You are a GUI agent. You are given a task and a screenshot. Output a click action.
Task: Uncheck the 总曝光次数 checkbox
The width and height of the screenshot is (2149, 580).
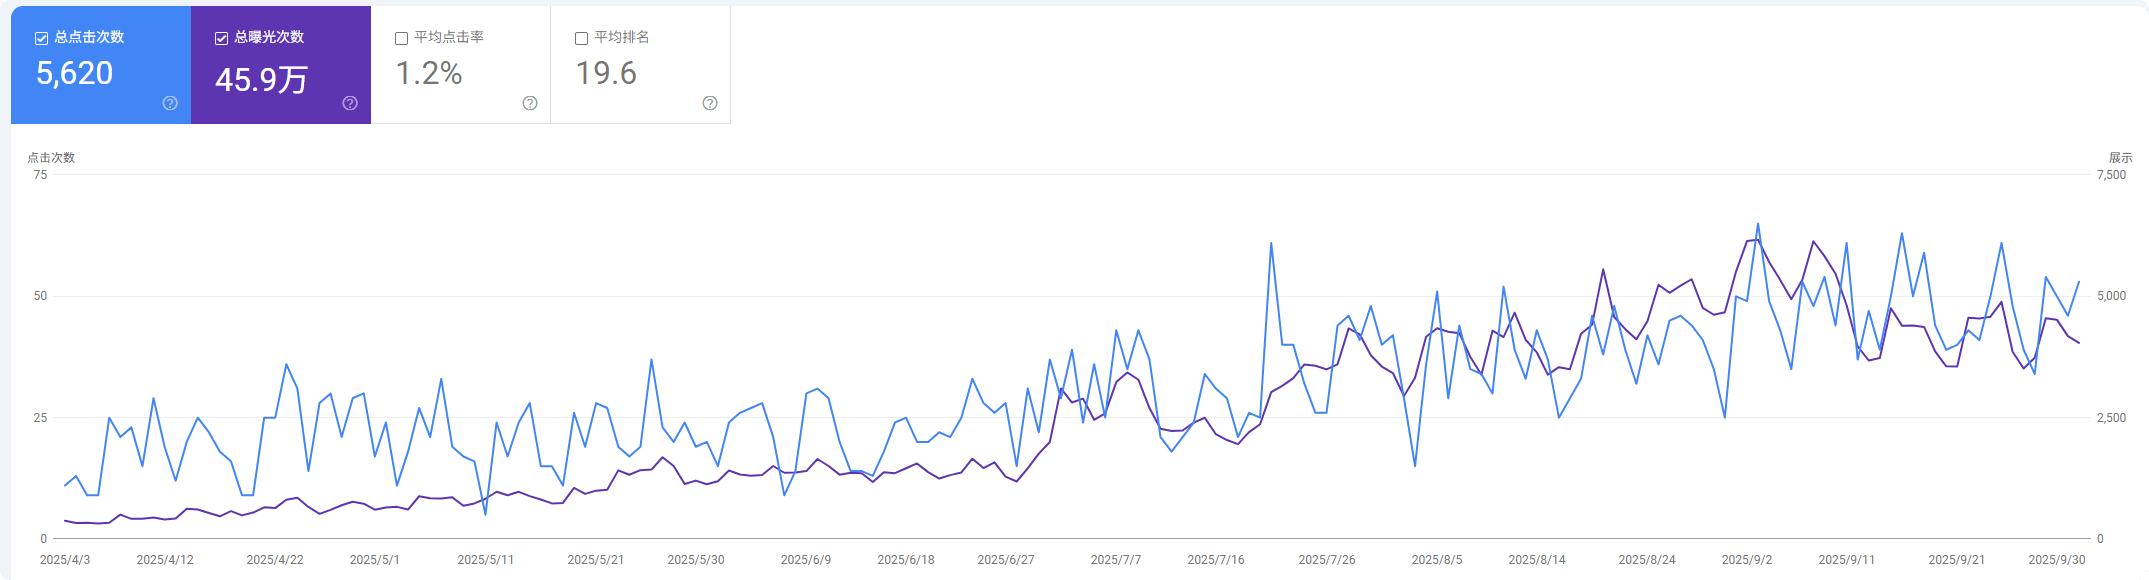coord(221,38)
